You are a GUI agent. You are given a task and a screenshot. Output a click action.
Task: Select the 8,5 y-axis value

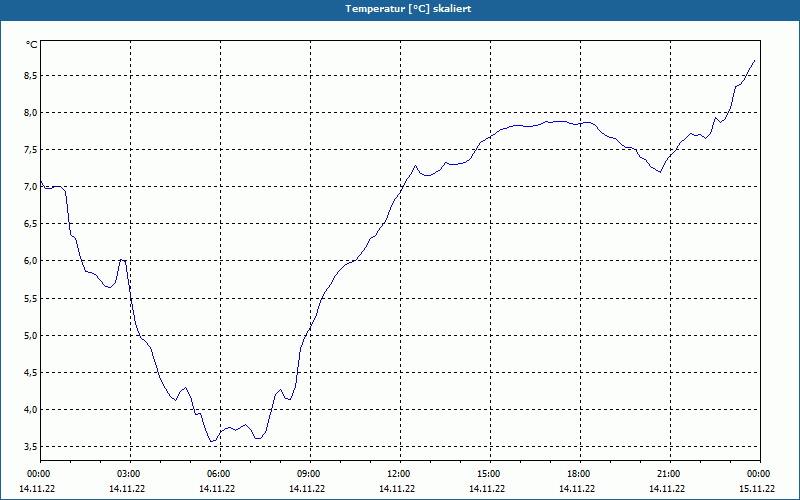point(31,76)
